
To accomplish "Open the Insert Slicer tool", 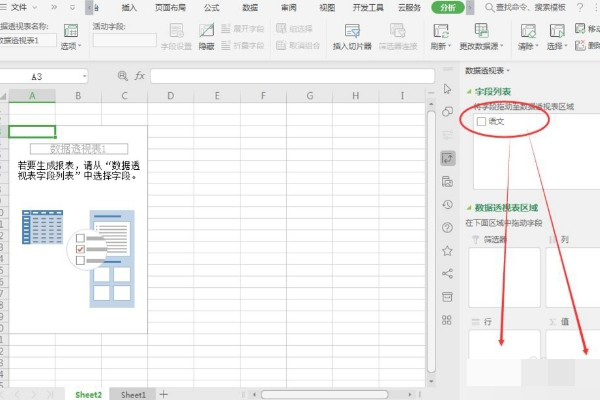I will pyautogui.click(x=352, y=38).
